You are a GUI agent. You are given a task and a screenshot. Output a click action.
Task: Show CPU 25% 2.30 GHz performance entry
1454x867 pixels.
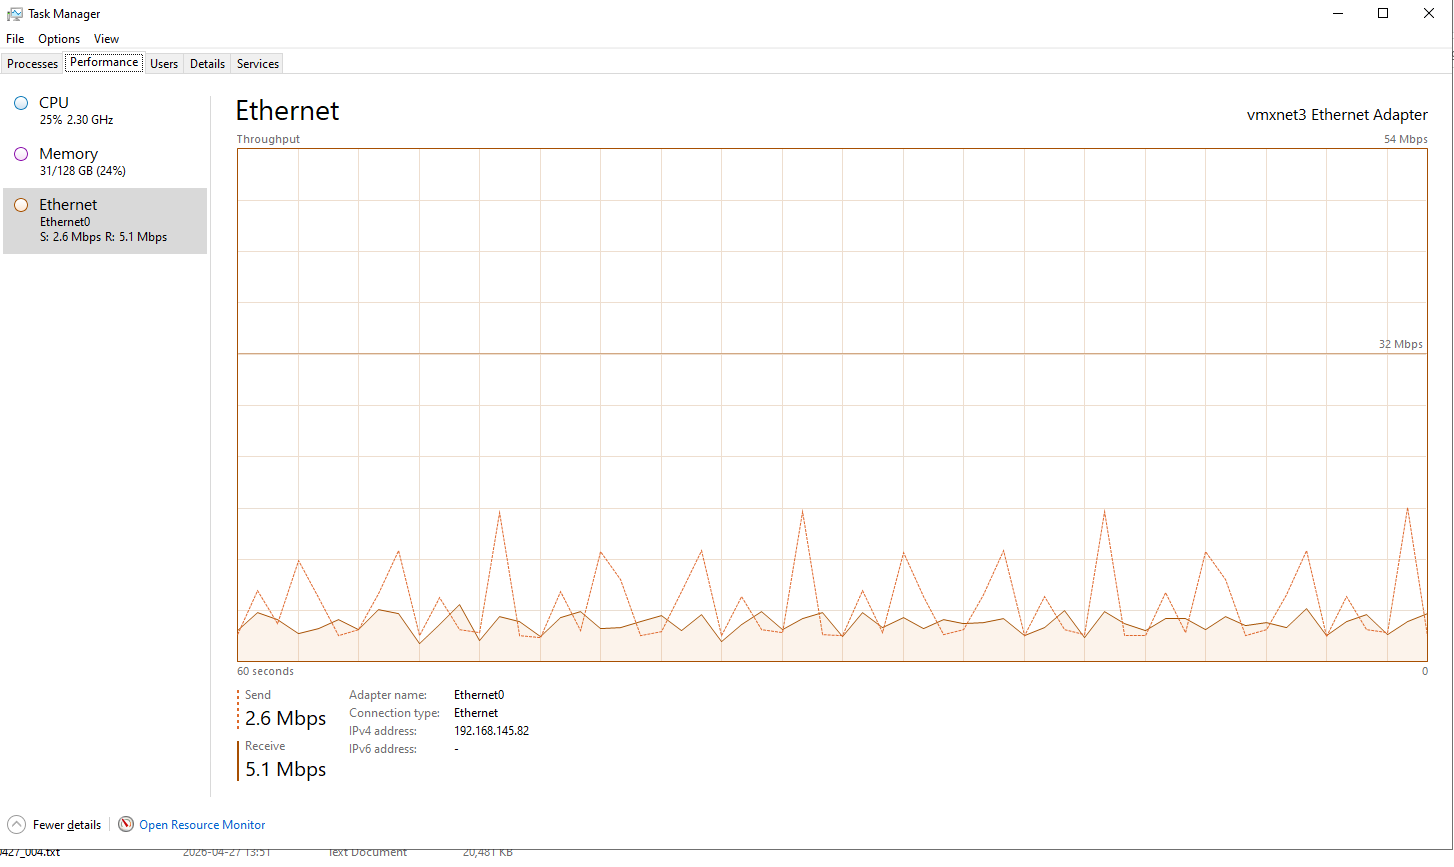click(x=105, y=111)
